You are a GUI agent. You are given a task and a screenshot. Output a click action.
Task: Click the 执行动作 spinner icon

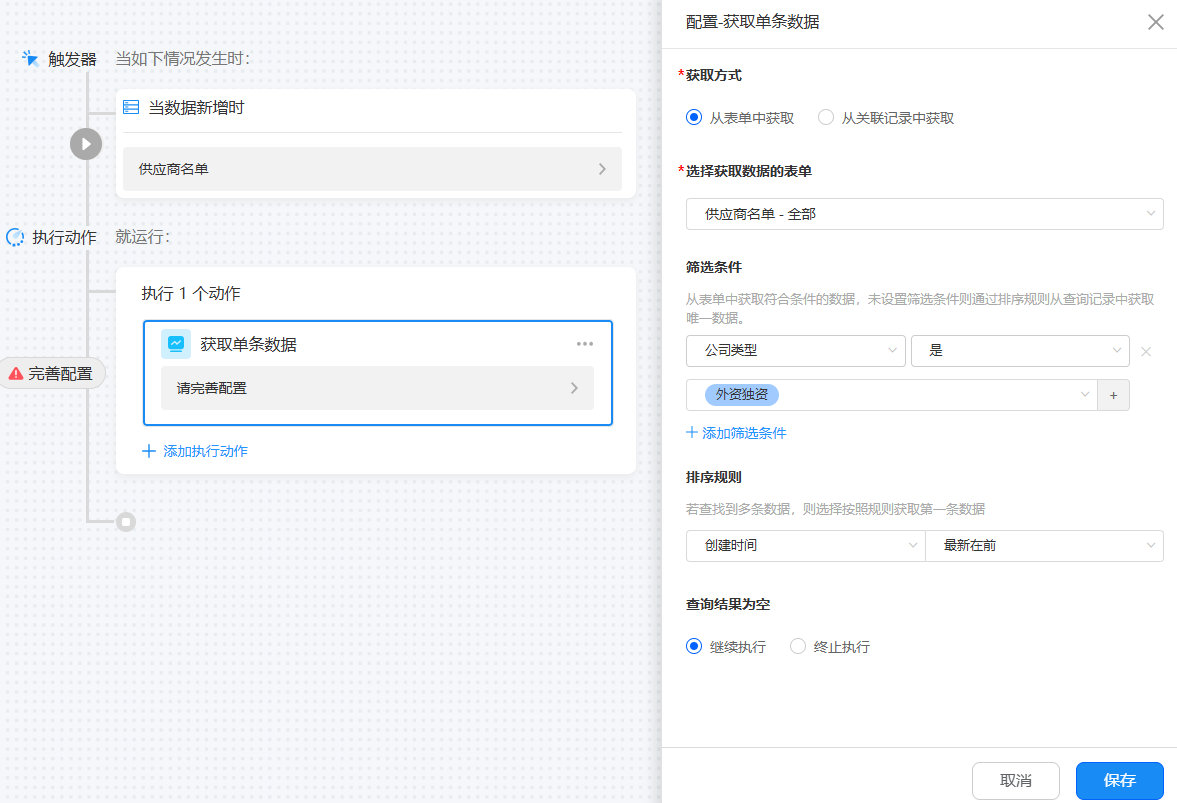point(15,237)
